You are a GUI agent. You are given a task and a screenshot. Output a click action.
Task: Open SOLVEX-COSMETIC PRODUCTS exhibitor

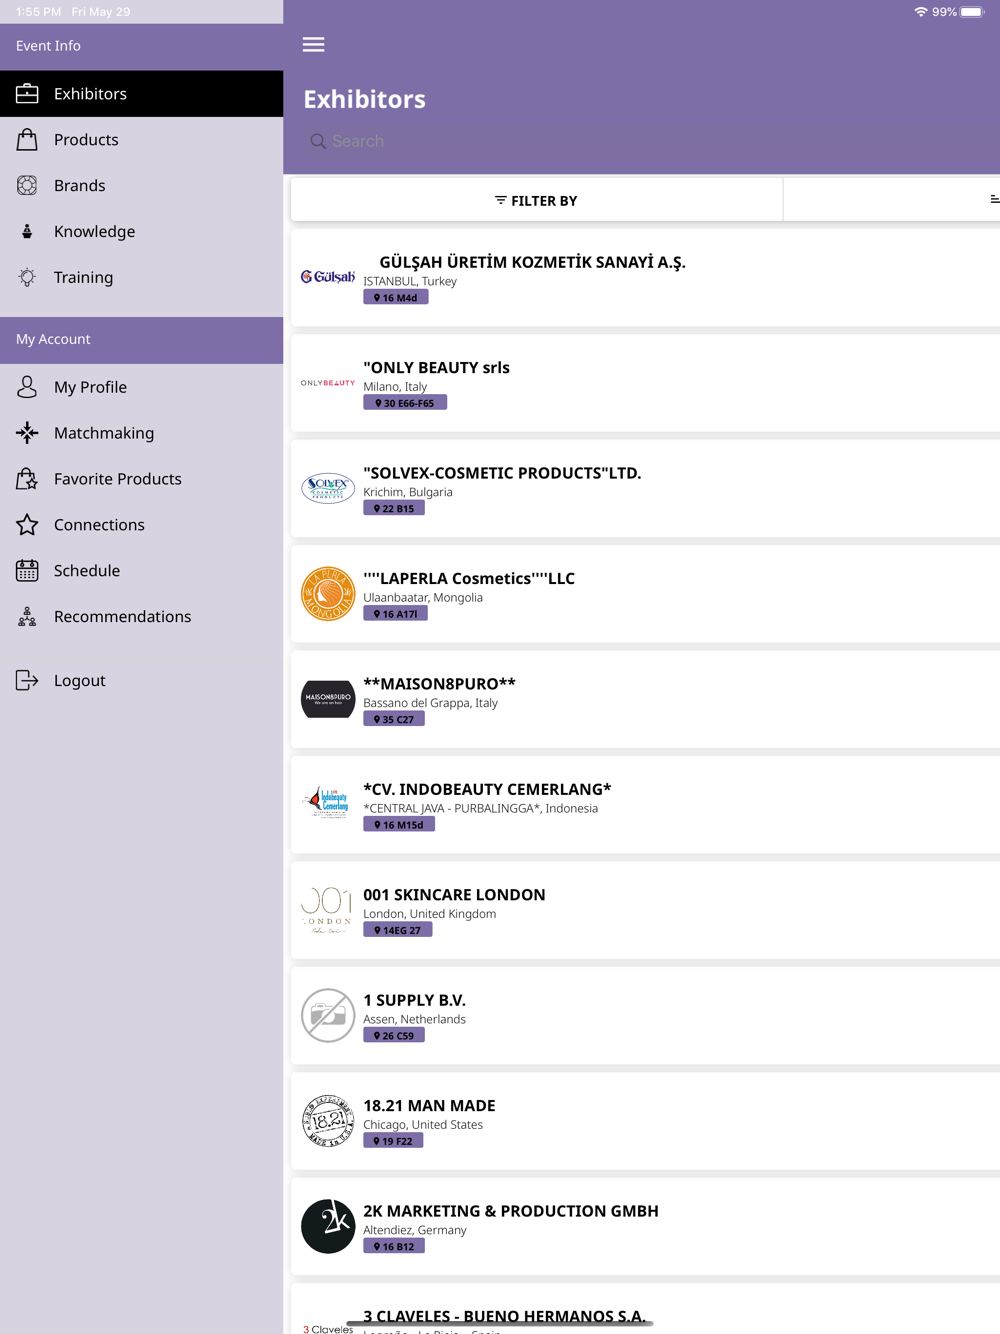pos(645,488)
